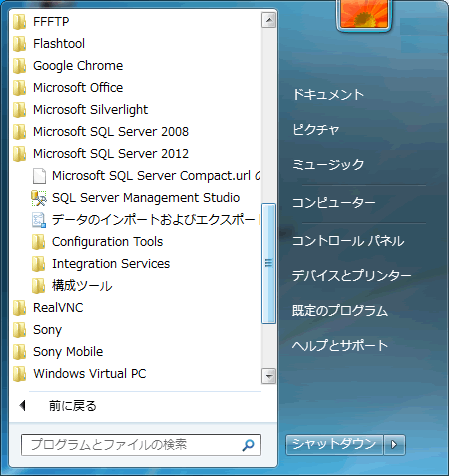Expand the Google Chrome program group
Screen dimensions: 449x476
(x=78, y=66)
